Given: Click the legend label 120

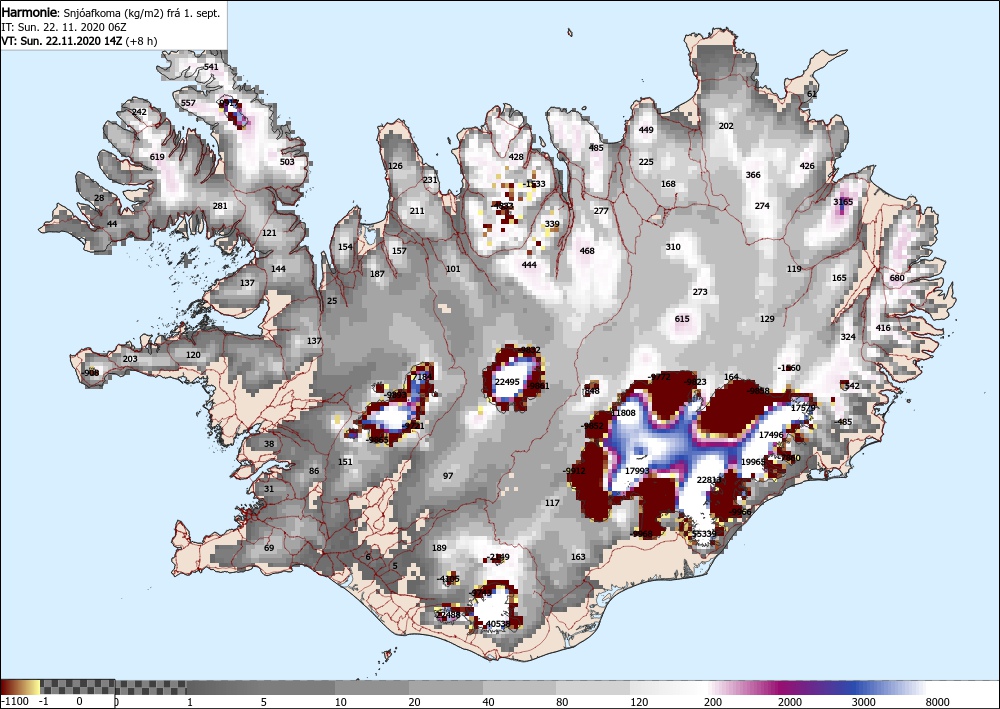Looking at the screenshot, I should click(x=640, y=702).
